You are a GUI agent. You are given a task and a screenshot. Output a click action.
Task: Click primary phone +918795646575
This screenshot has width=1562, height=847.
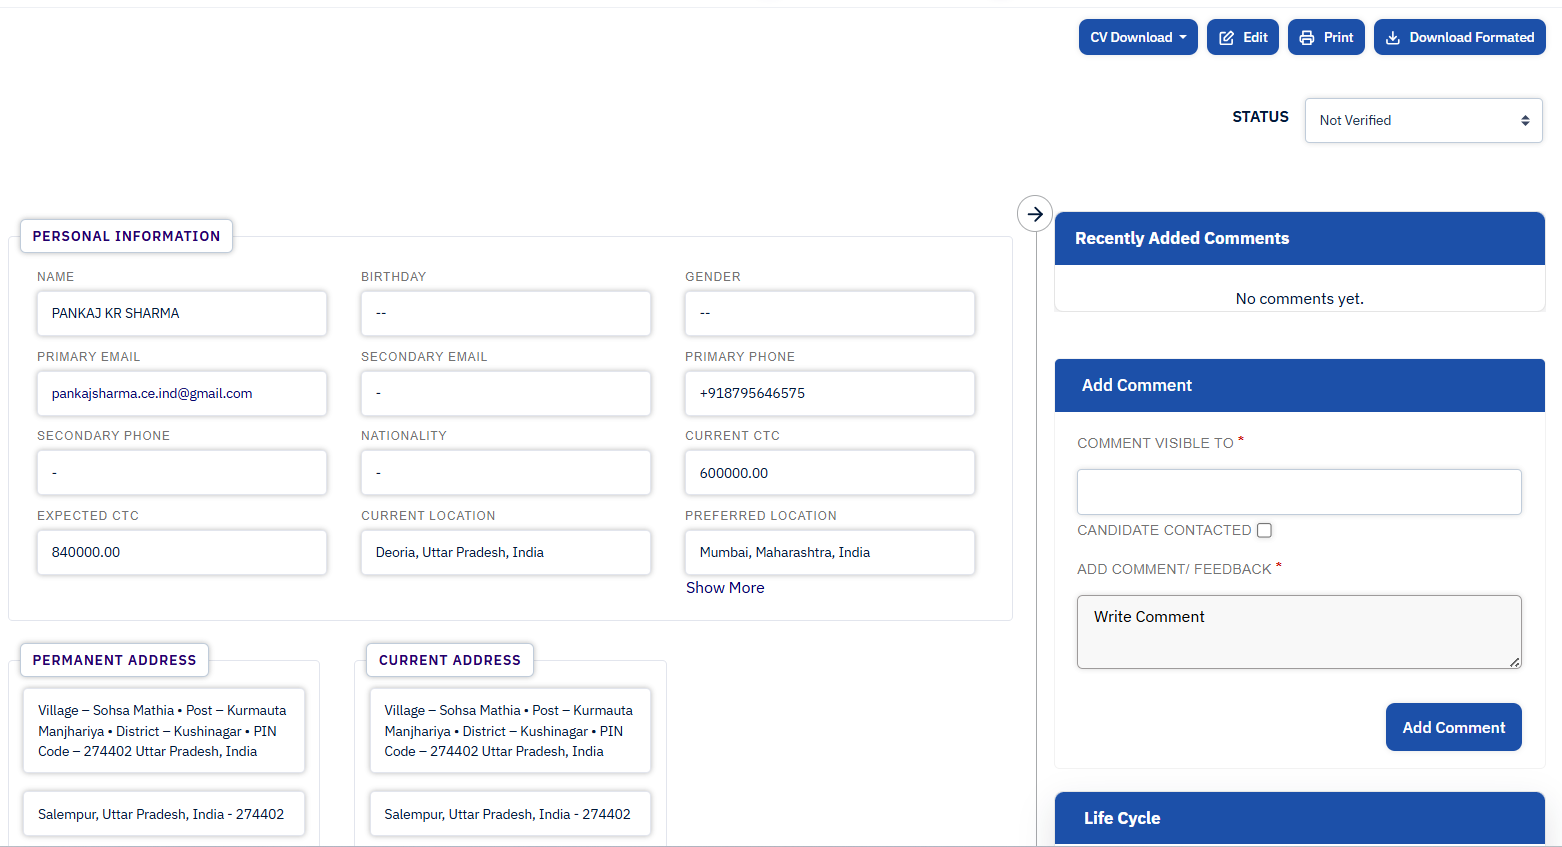830,393
